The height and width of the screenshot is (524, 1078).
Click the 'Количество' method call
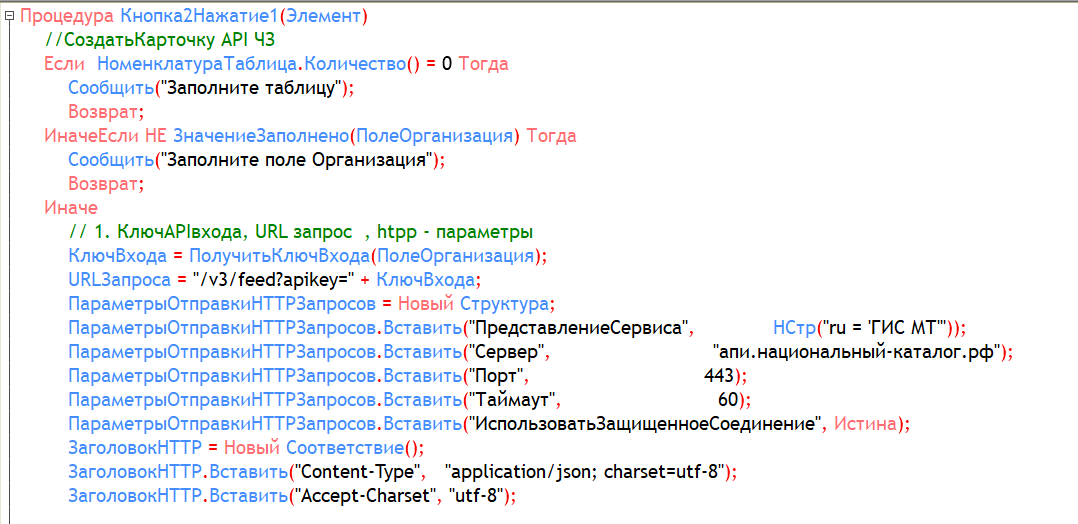pyautogui.click(x=354, y=65)
